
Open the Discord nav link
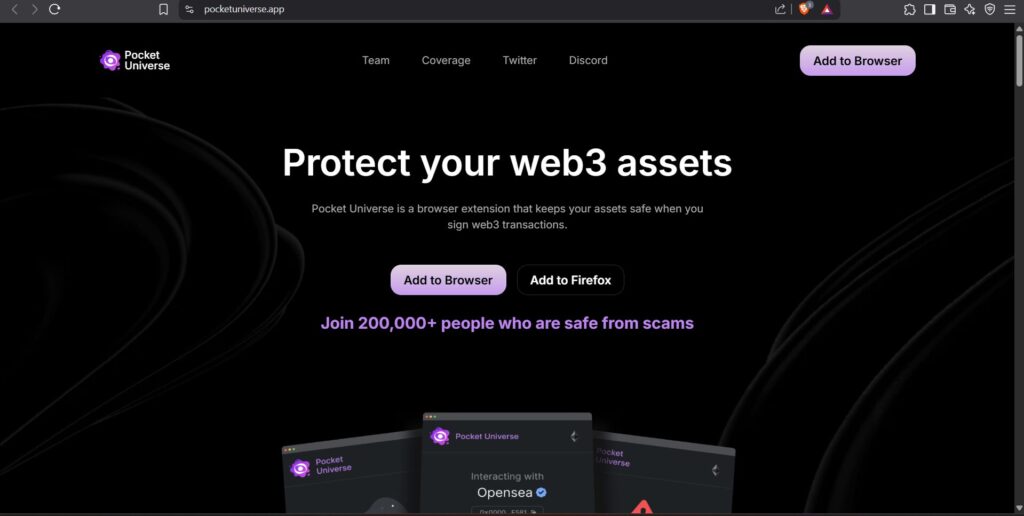[x=588, y=60]
